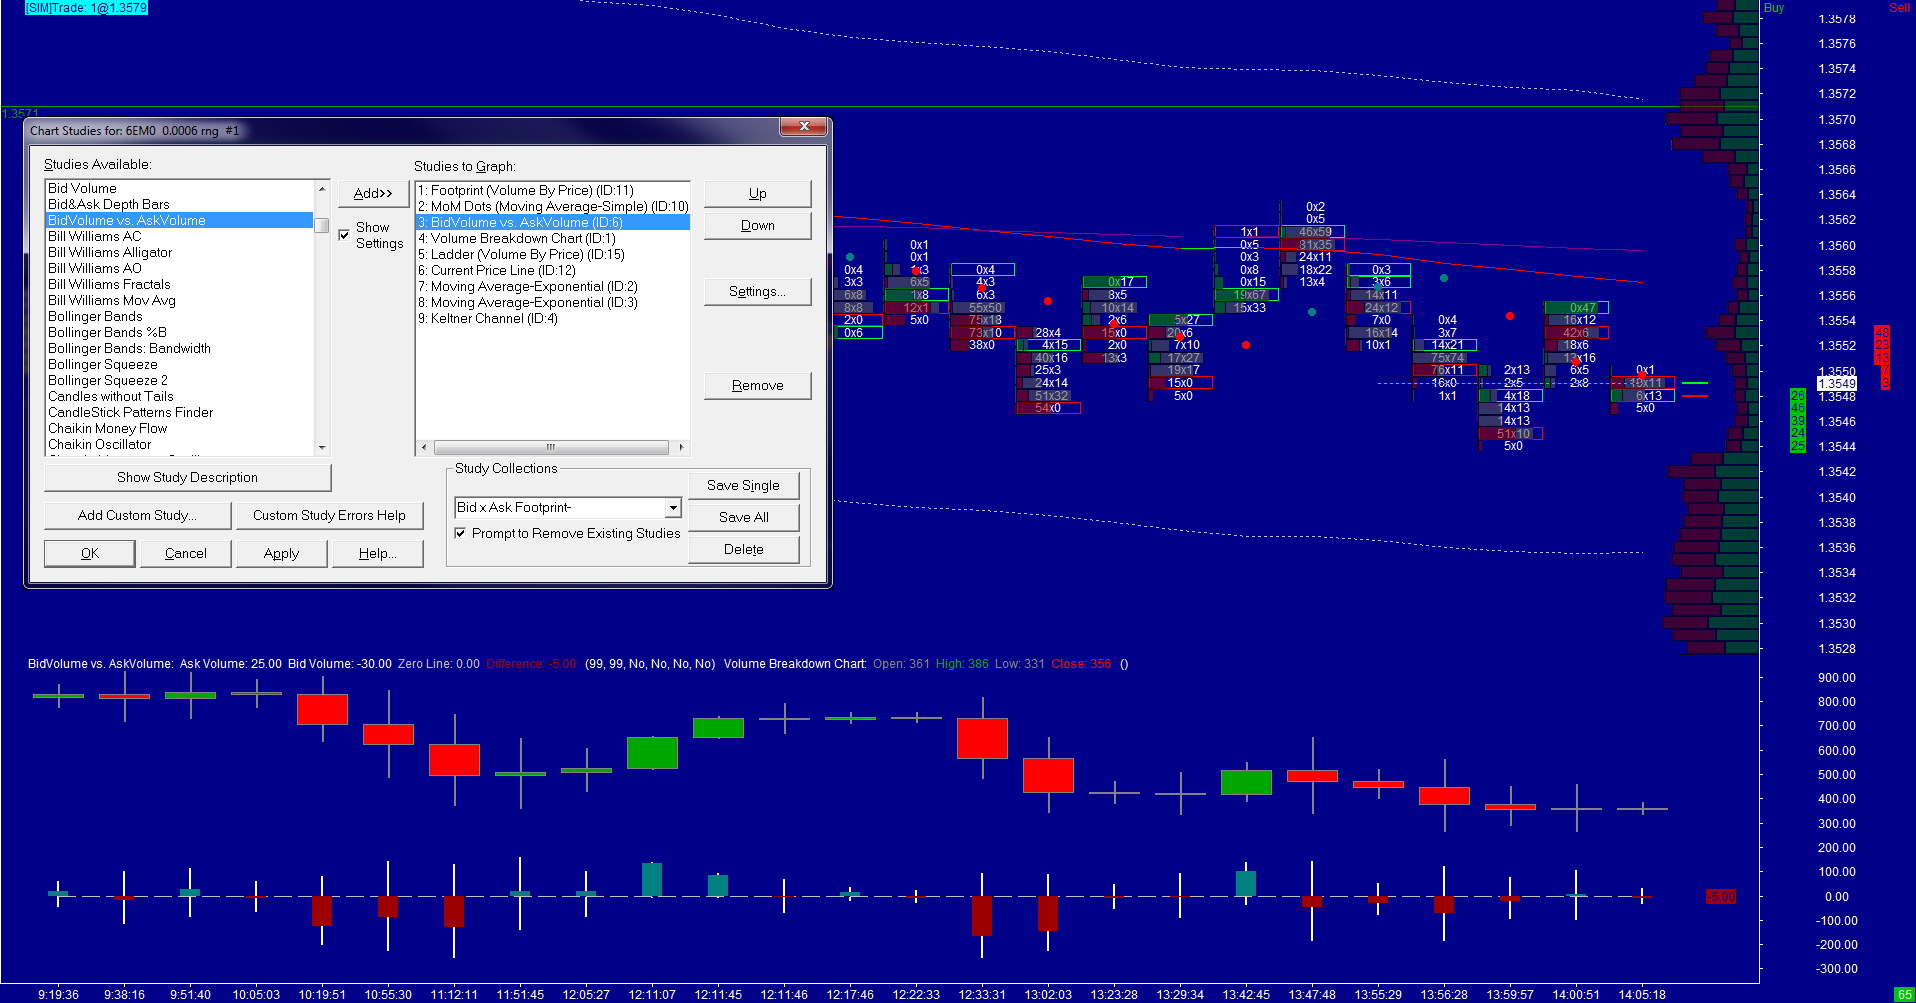Toggle Prompt to Remove Existing Studies checkbox
Image resolution: width=1916 pixels, height=1003 pixels.
[x=460, y=533]
